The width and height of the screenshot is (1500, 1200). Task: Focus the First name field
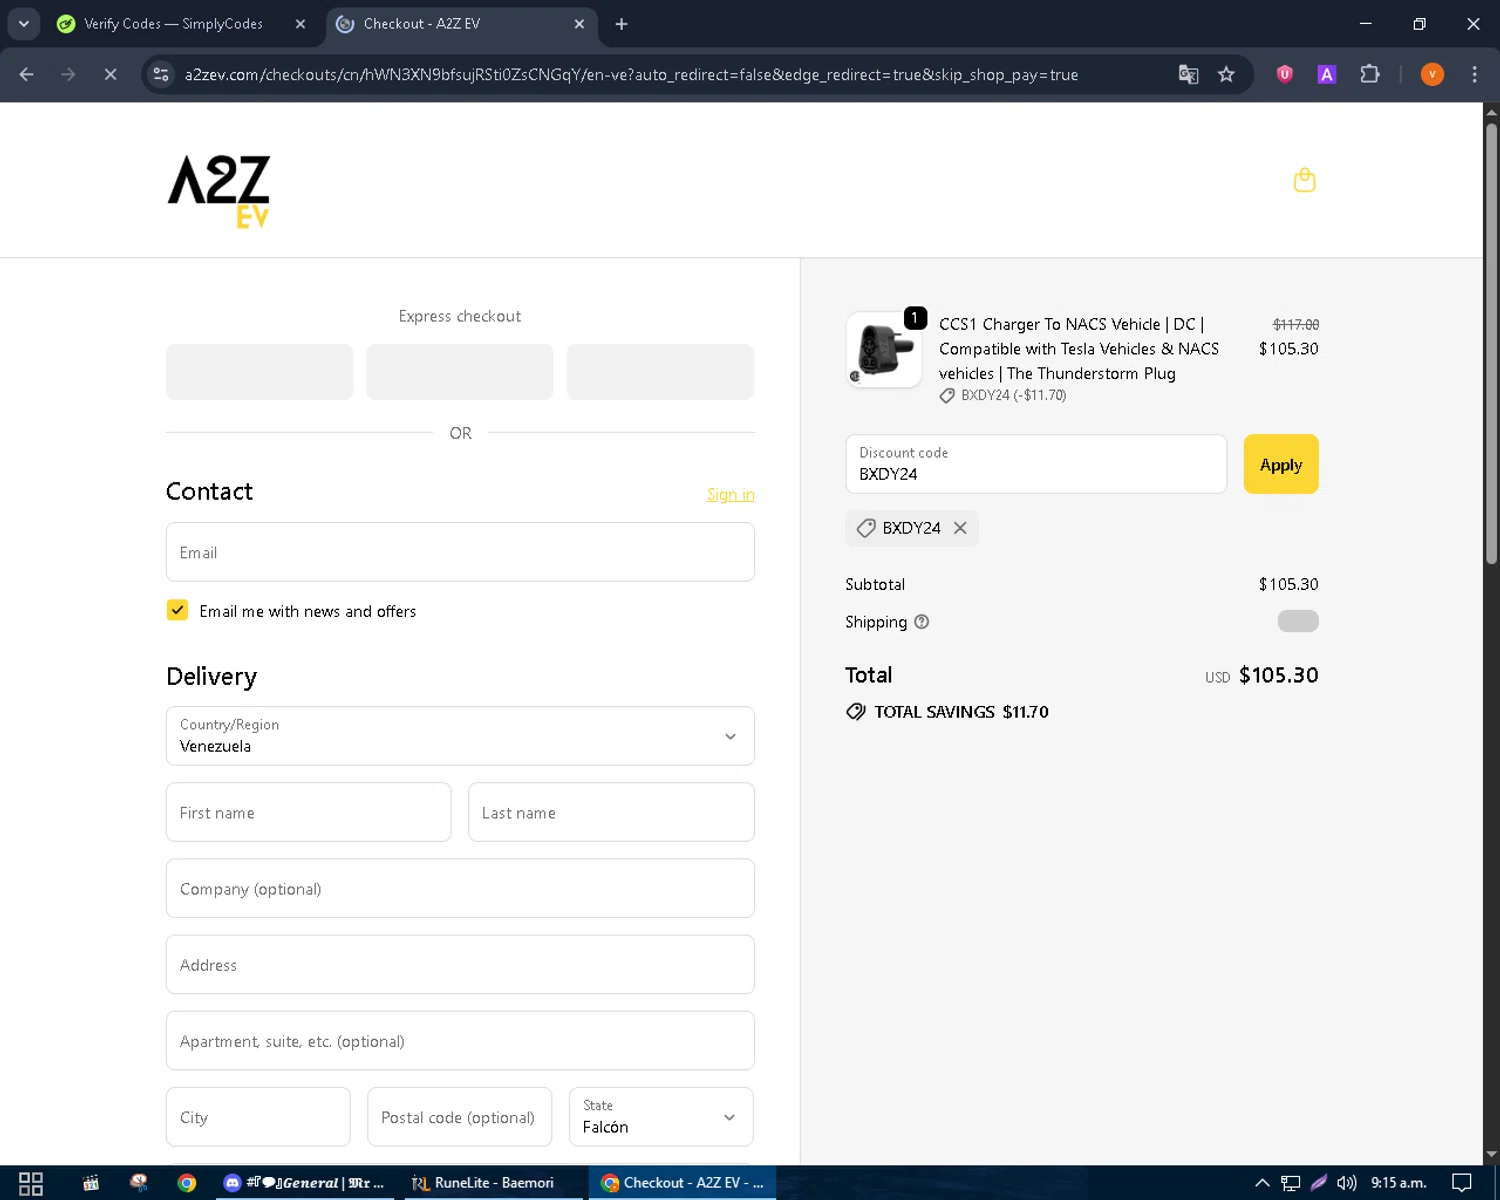click(x=308, y=812)
